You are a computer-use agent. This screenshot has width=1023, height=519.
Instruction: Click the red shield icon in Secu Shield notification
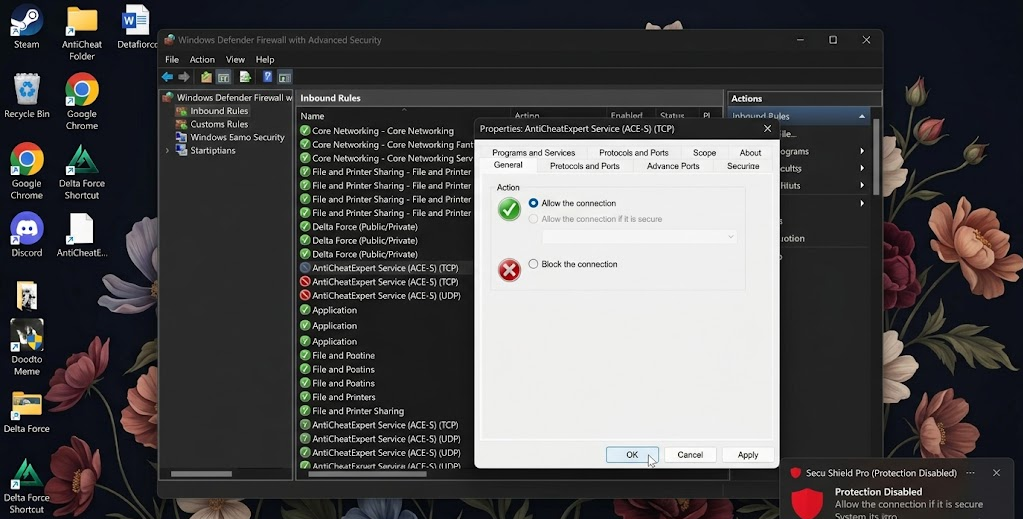coord(807,503)
